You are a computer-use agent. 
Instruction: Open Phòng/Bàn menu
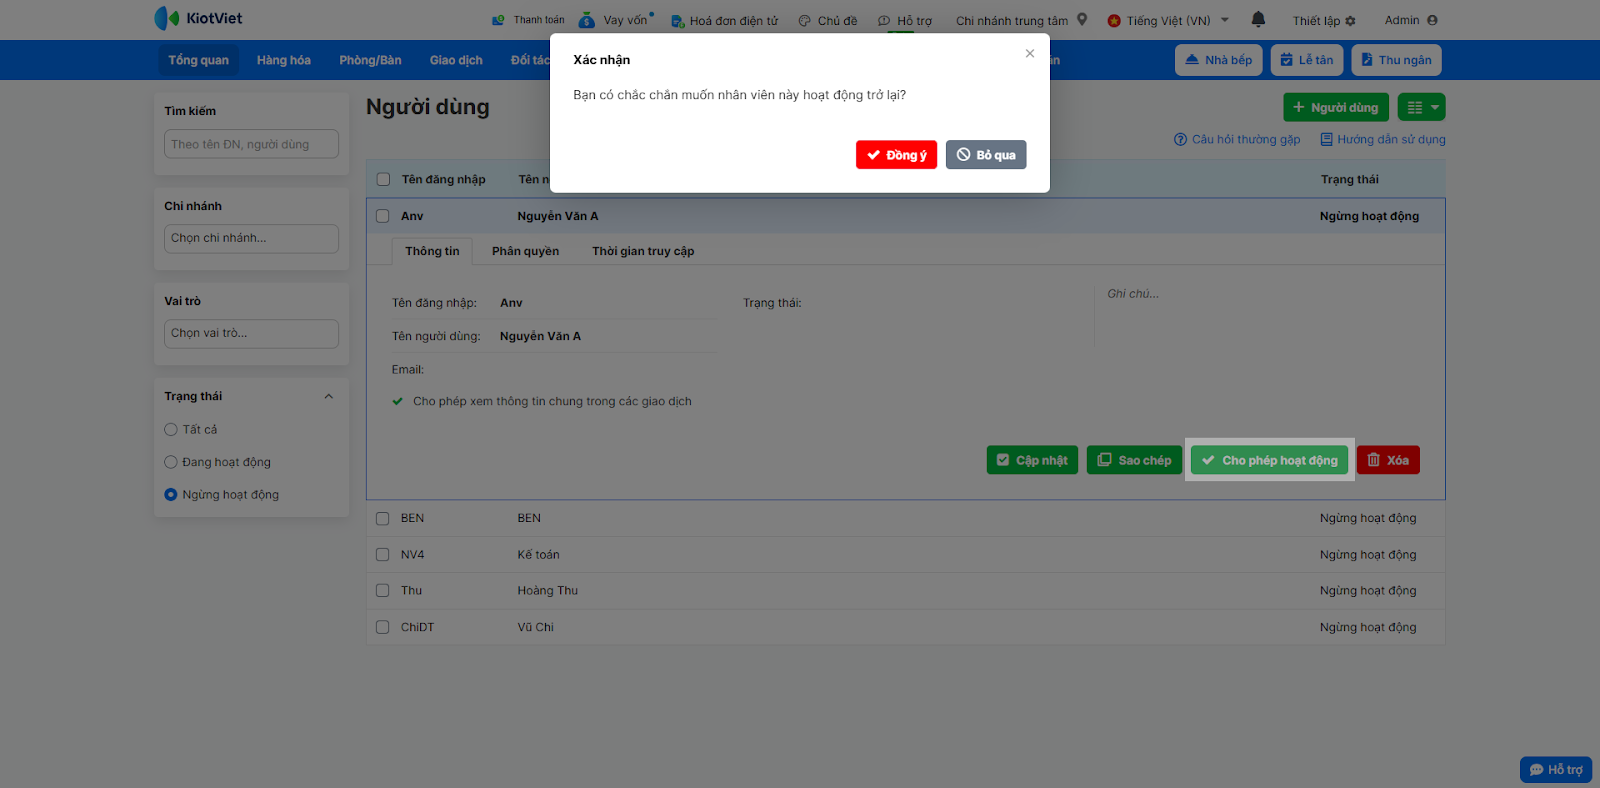(x=370, y=60)
